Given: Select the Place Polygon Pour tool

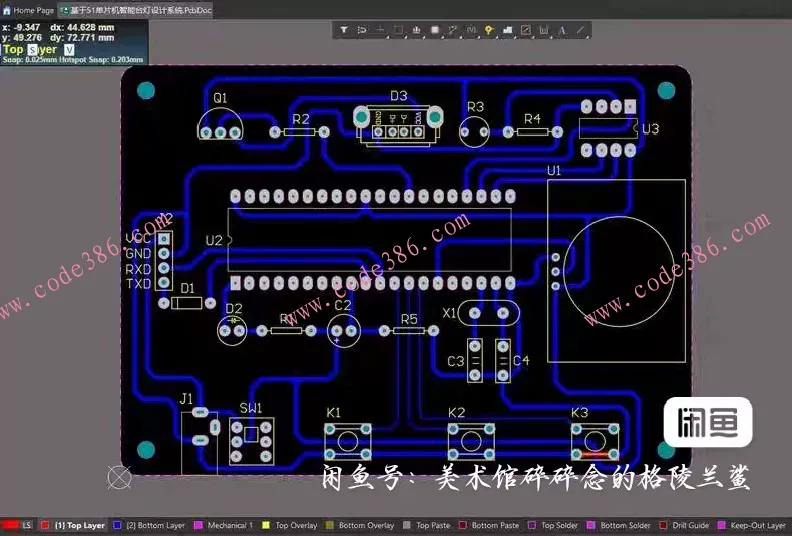Looking at the screenshot, I should [x=507, y=30].
